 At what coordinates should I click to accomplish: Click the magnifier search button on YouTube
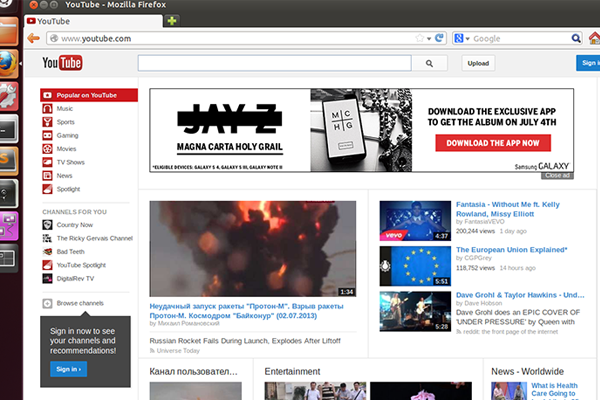pyautogui.click(x=429, y=63)
